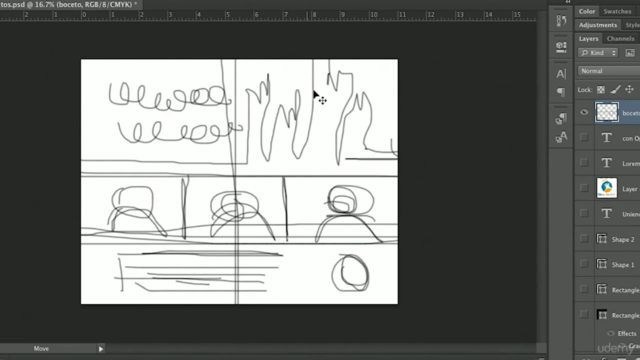Click the Shape 2 layer shape icon
This screenshot has width=640, height=360.
point(602,239)
